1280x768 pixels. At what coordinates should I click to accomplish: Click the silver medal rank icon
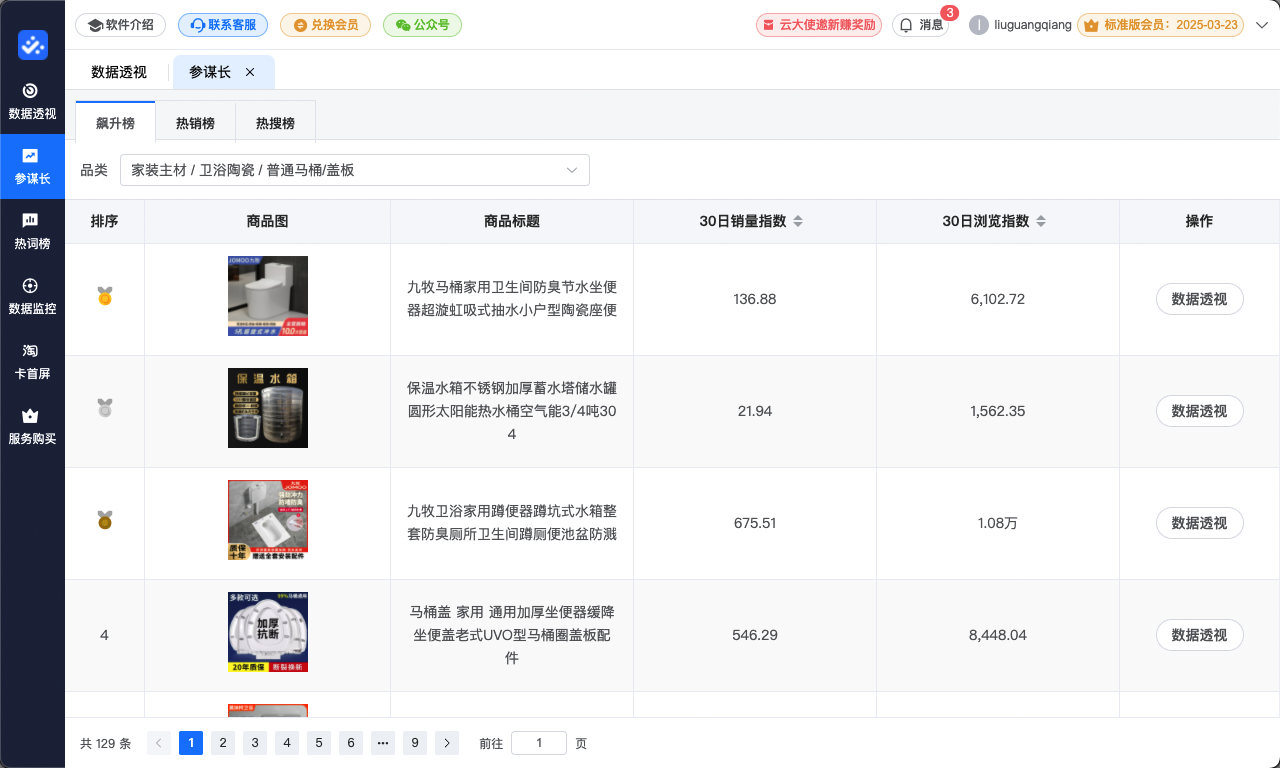[105, 408]
